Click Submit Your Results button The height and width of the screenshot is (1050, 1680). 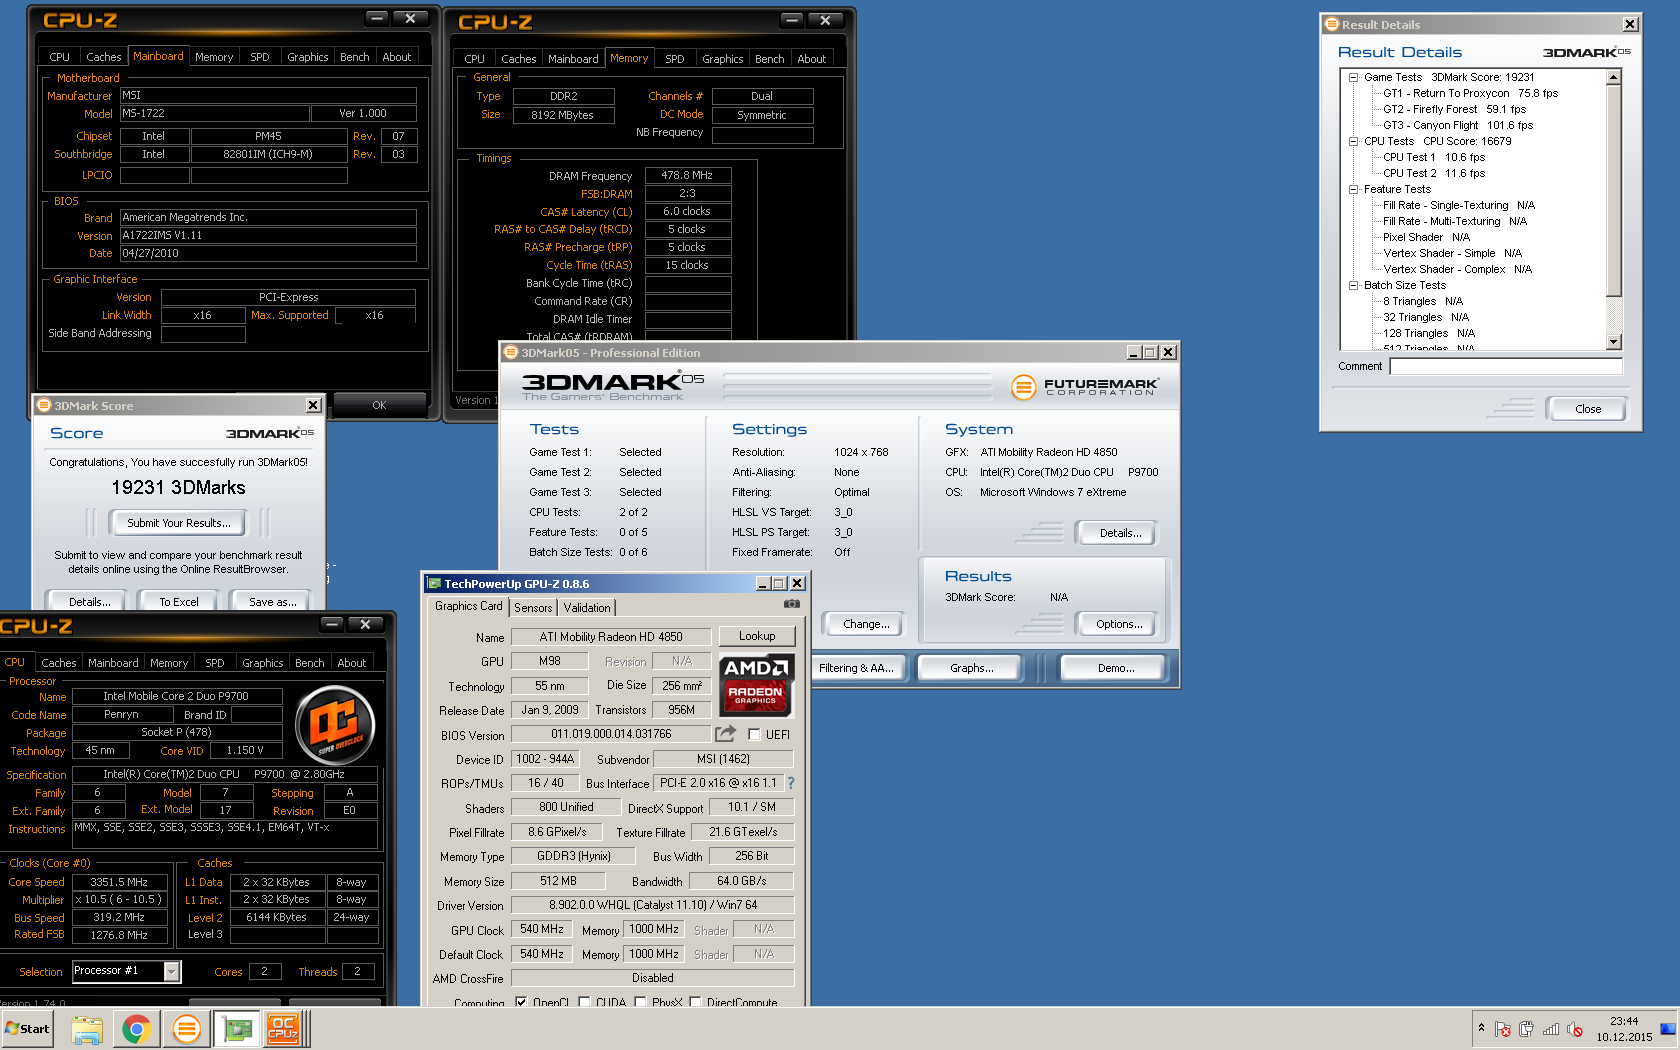coord(179,523)
